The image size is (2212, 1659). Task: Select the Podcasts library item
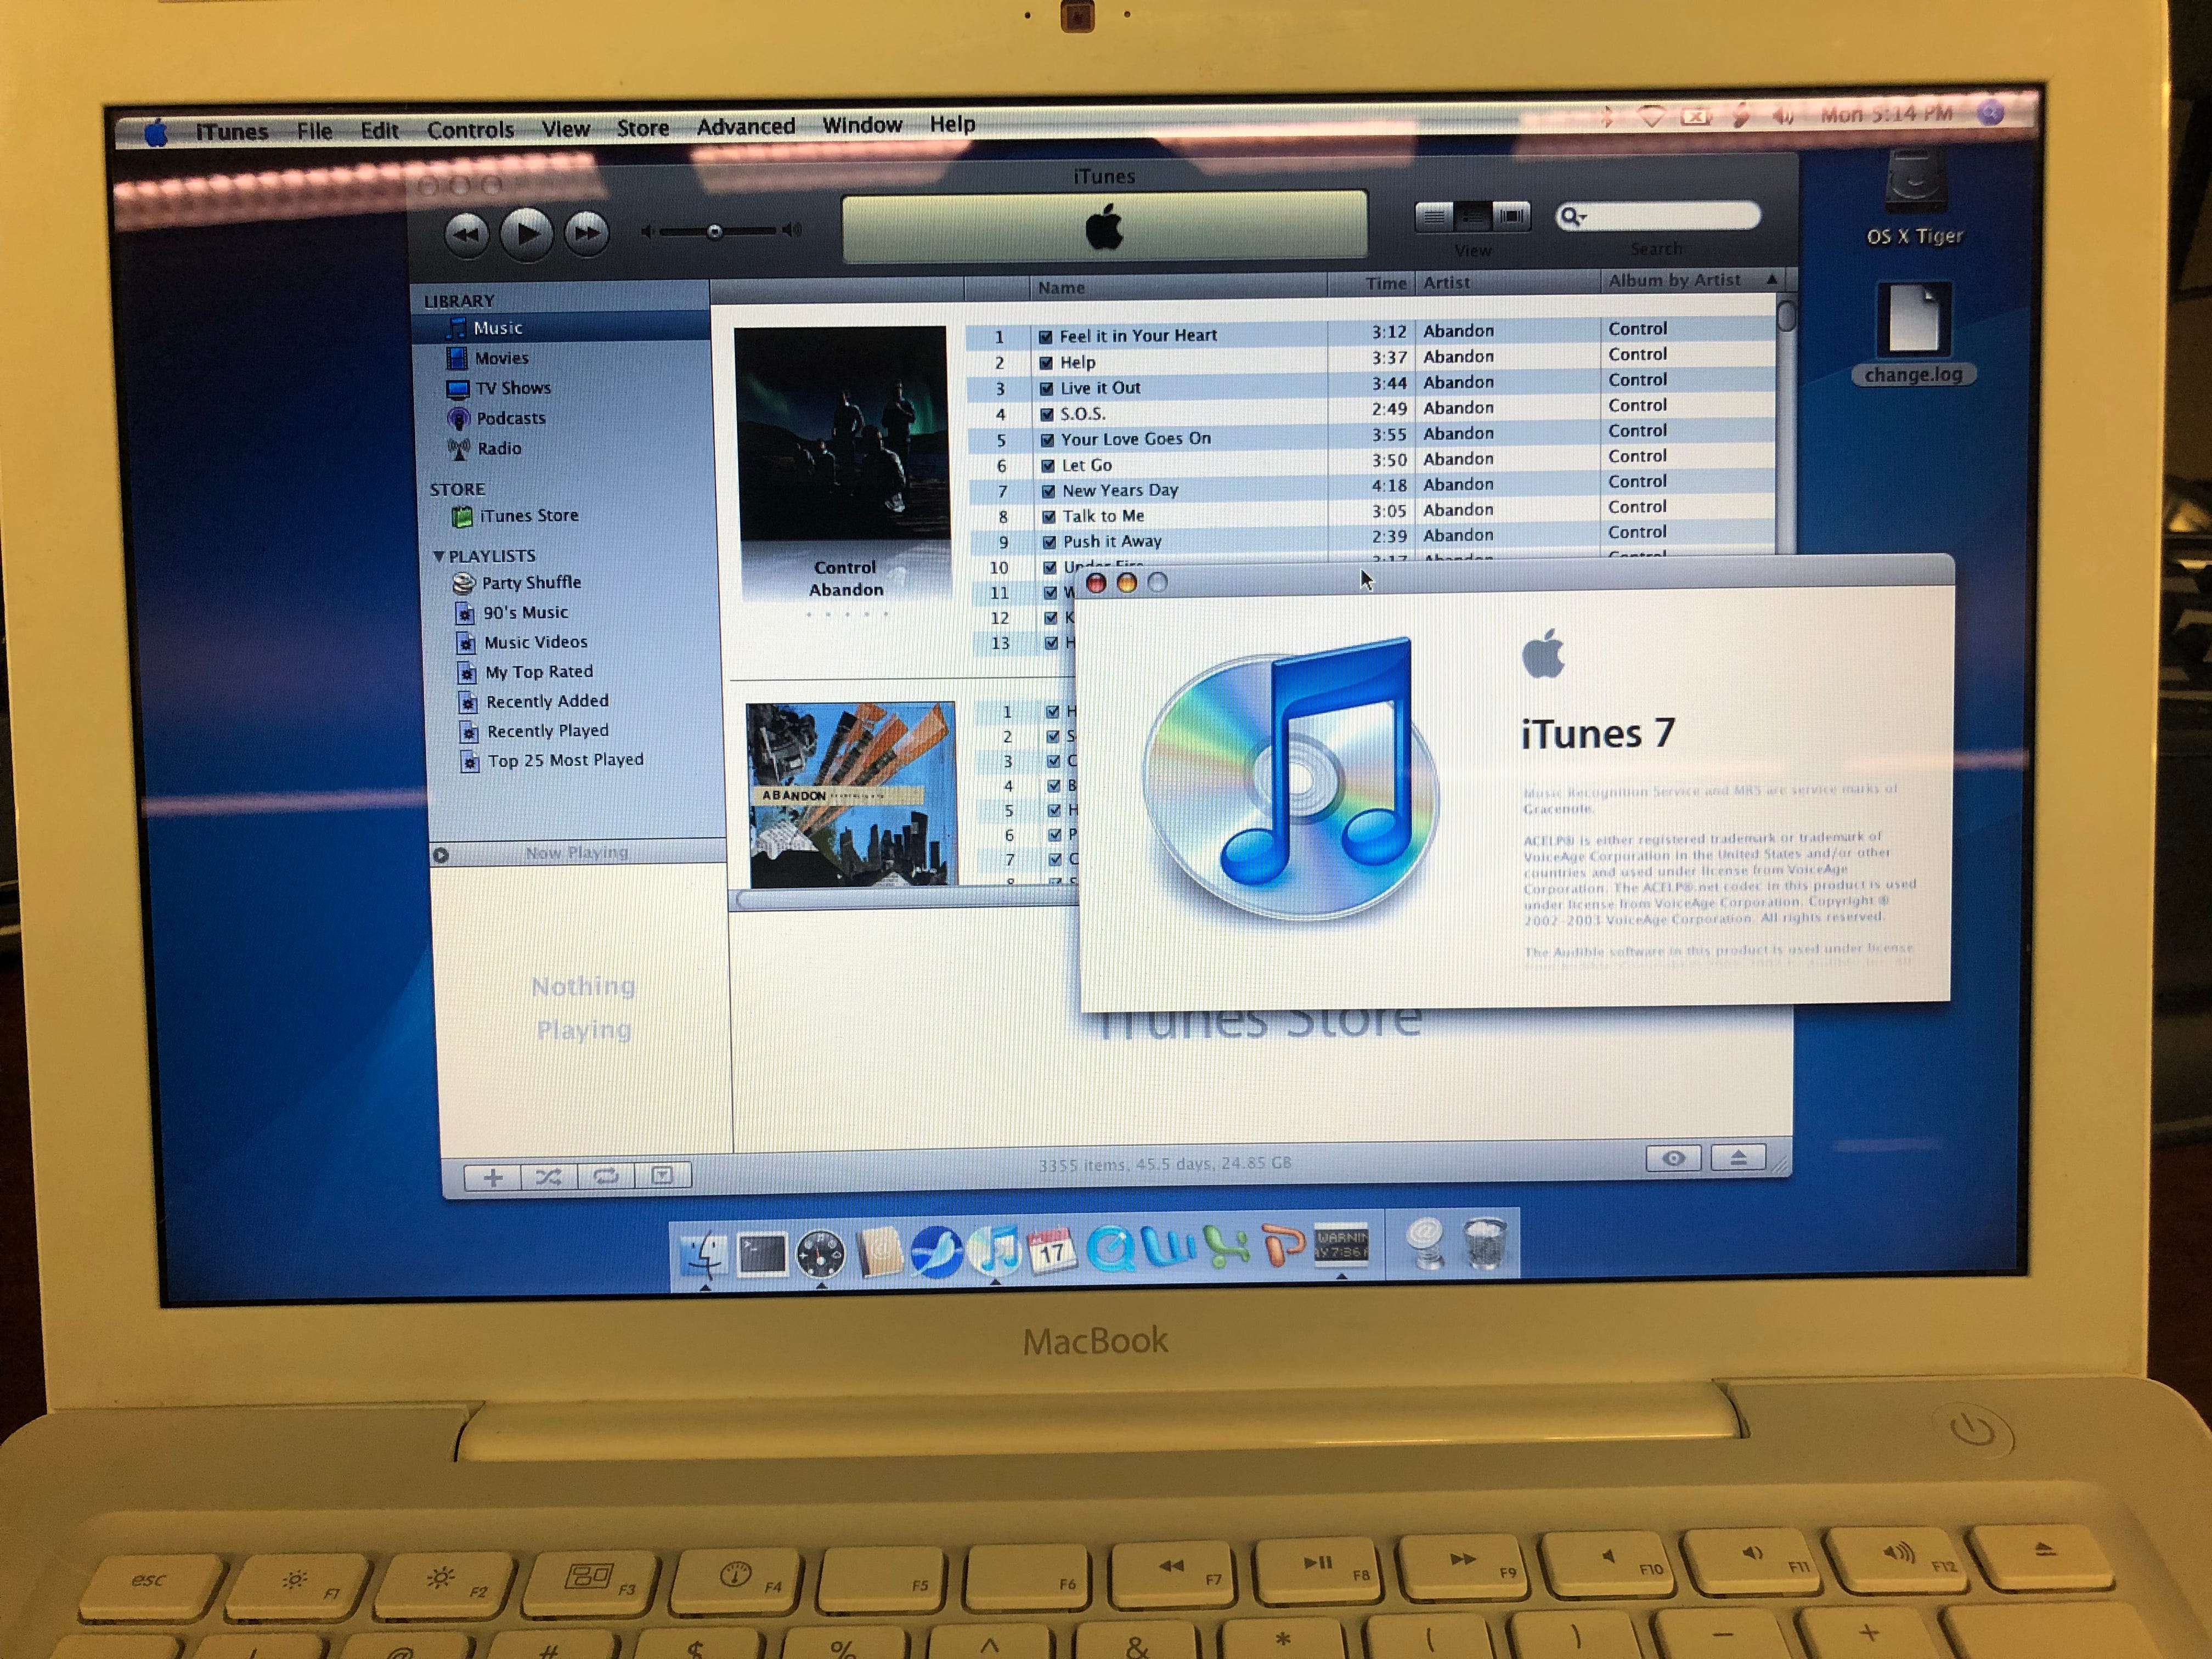[x=510, y=418]
